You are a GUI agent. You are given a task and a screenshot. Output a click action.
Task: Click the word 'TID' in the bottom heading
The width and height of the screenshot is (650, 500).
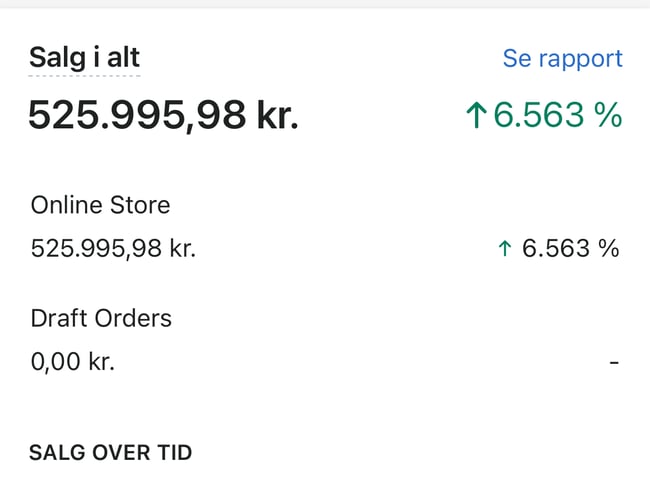[x=170, y=452]
